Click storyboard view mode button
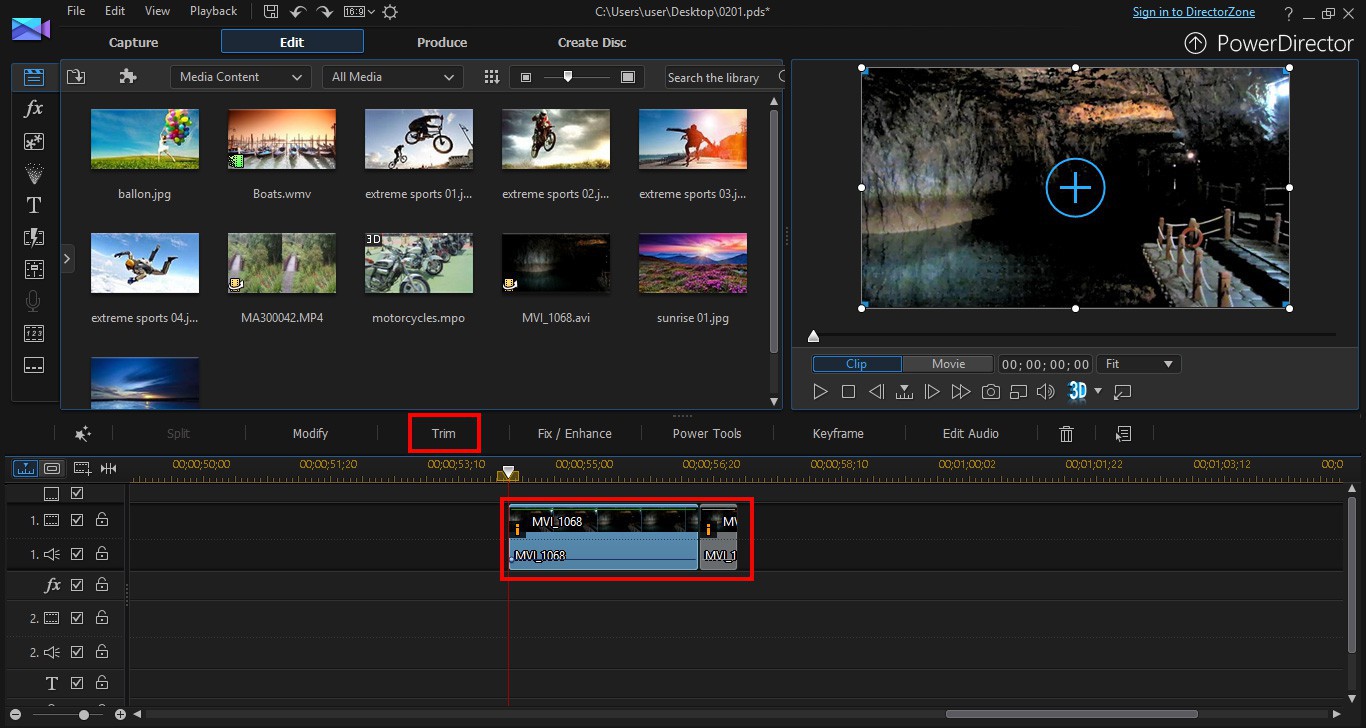This screenshot has height=728, width=1366. click(x=52, y=467)
